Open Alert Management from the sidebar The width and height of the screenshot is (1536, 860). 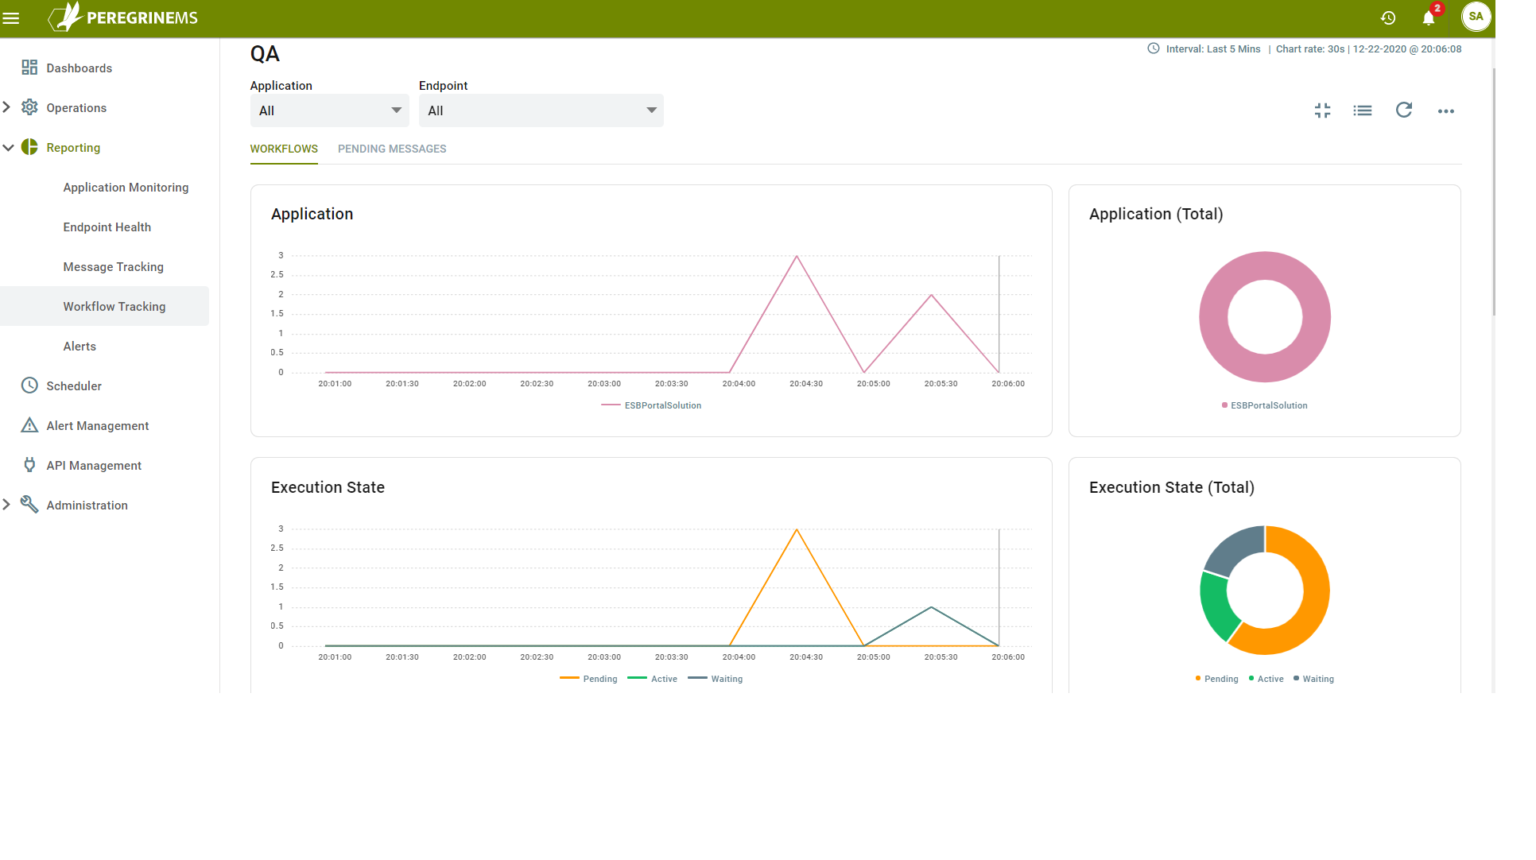coord(96,425)
